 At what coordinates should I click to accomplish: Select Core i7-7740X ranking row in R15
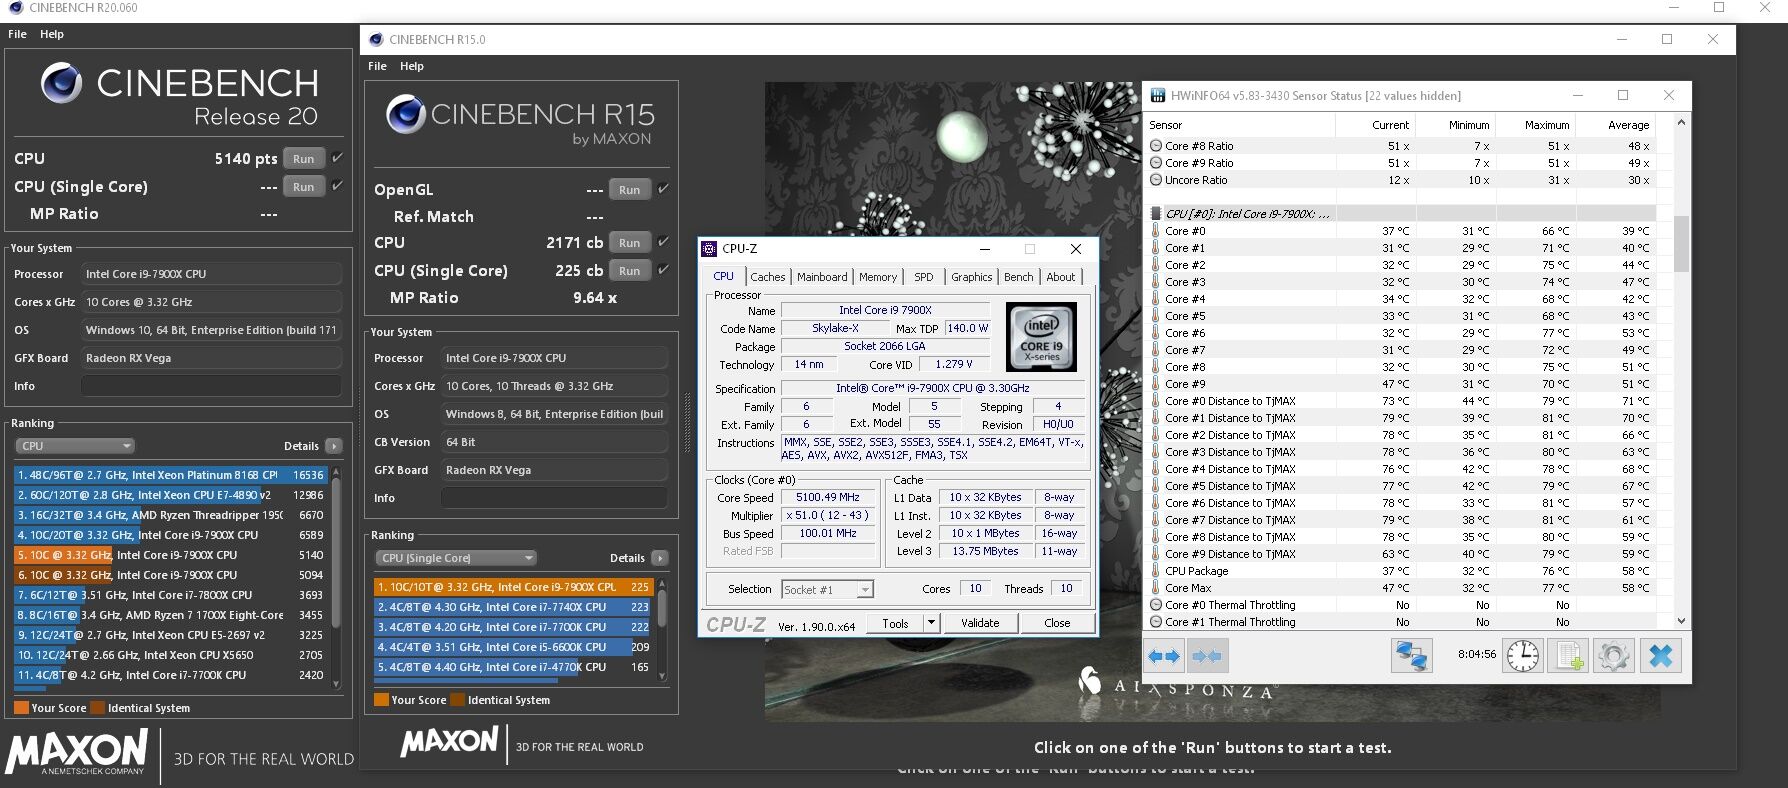pos(513,607)
